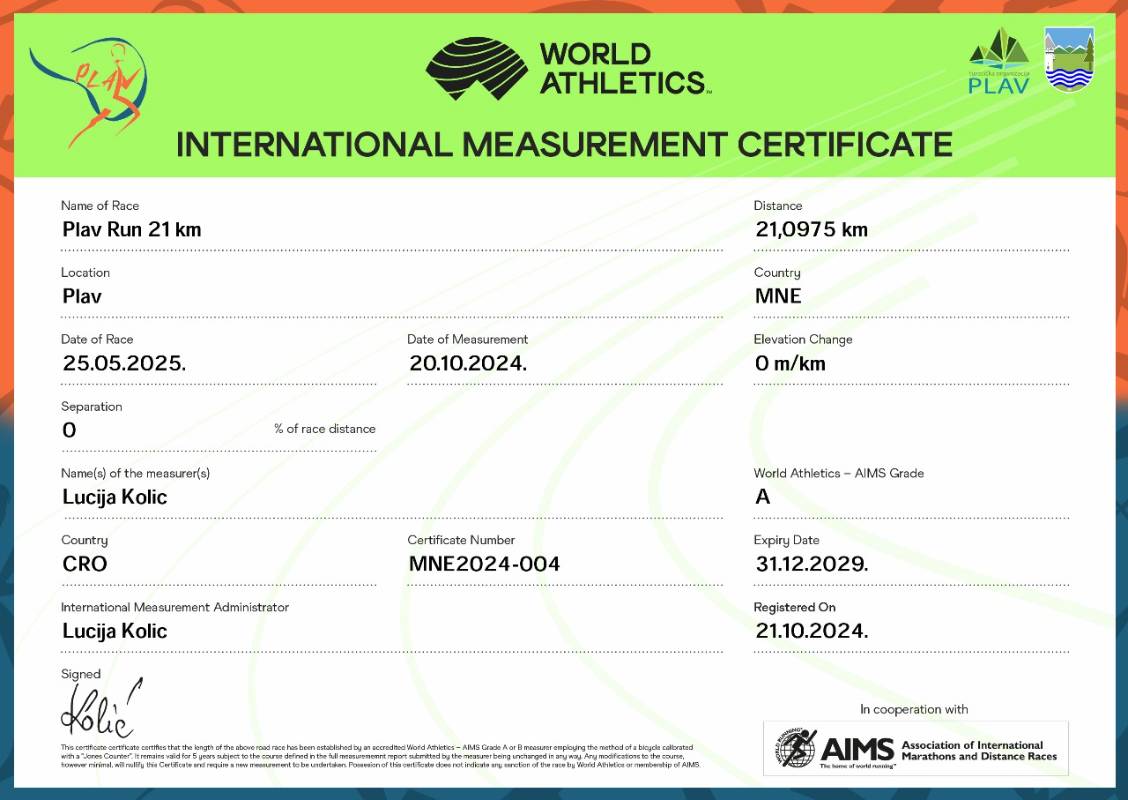Click the Plav municipal coat of arms
The height and width of the screenshot is (800, 1128).
(x=1069, y=59)
